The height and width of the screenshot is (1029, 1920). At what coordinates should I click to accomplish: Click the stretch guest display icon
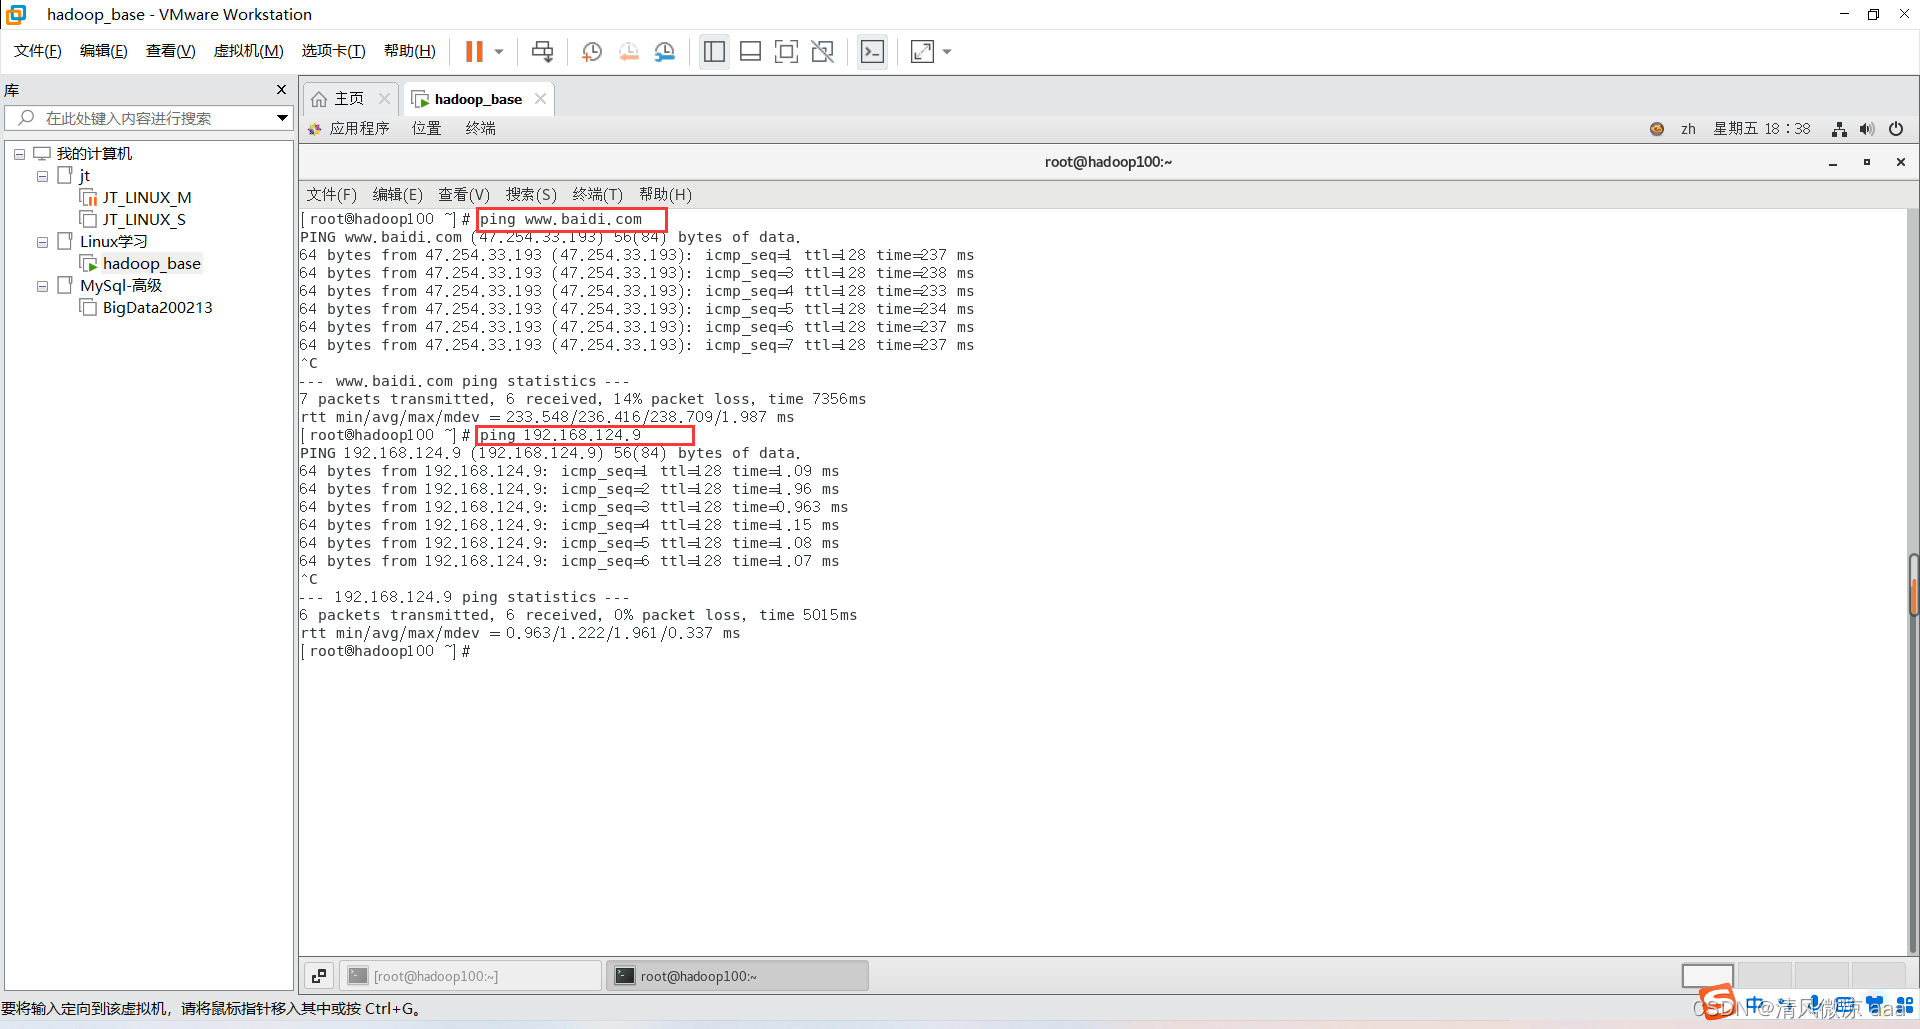(922, 51)
